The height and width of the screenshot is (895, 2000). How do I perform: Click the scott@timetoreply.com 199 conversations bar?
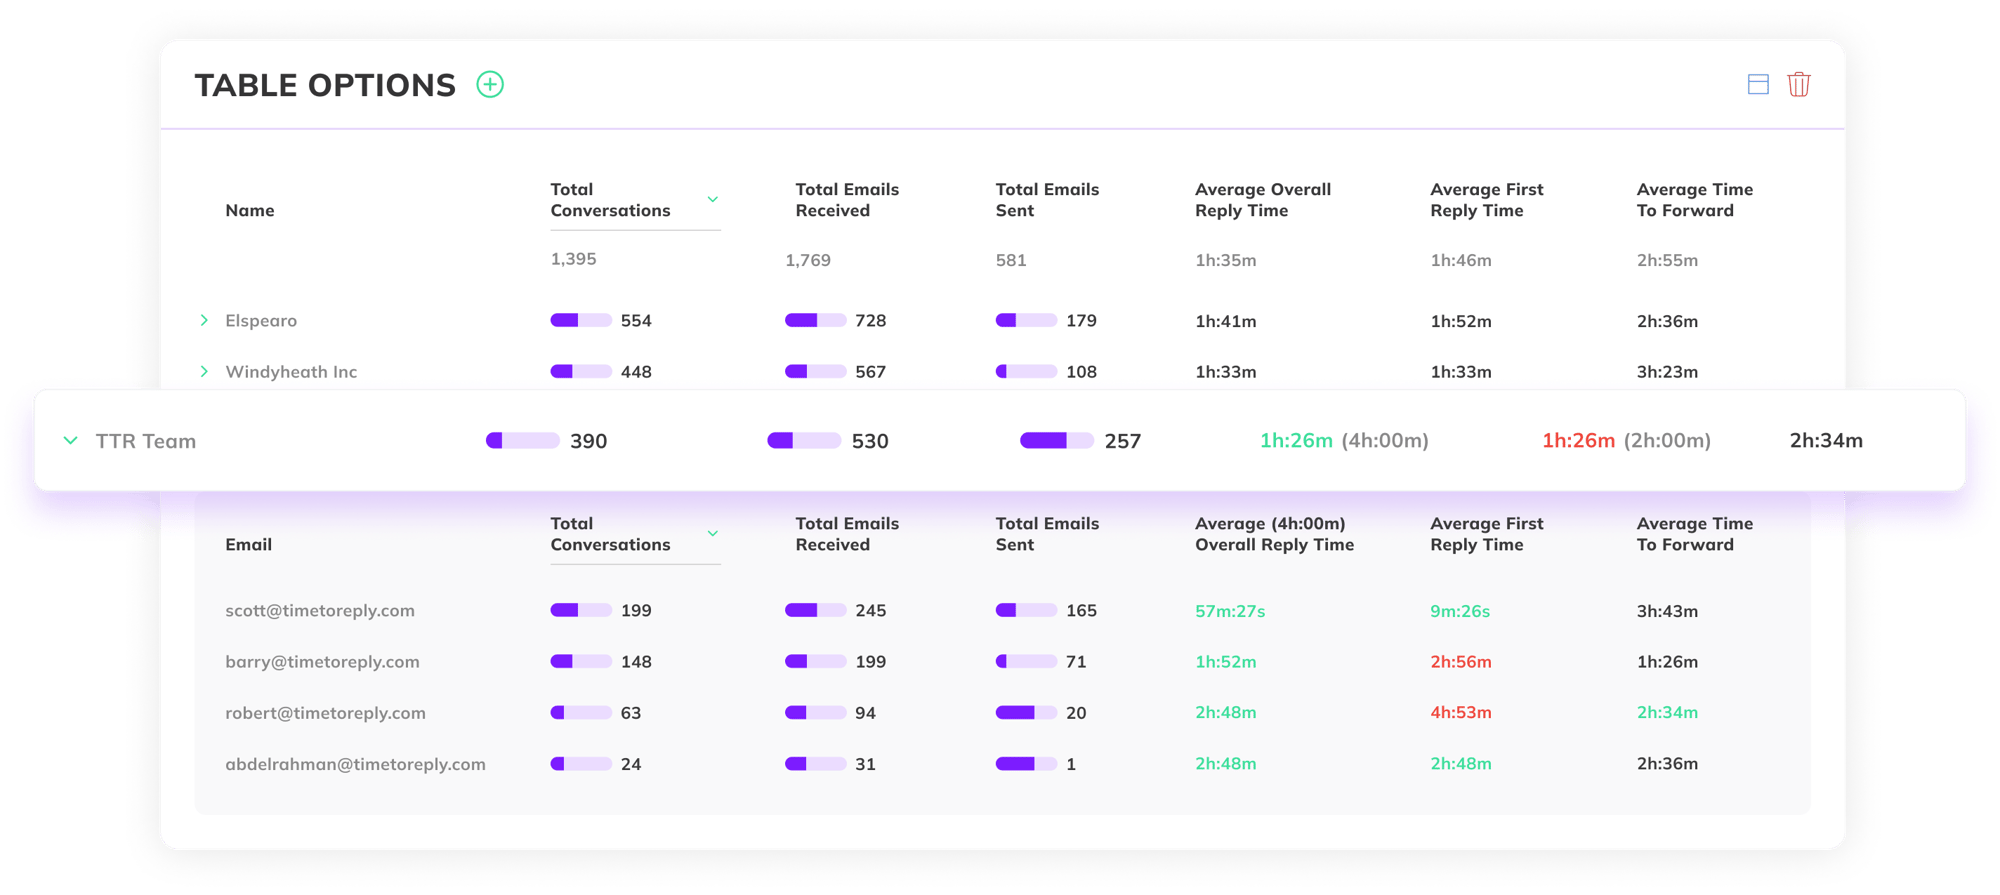pyautogui.click(x=581, y=611)
